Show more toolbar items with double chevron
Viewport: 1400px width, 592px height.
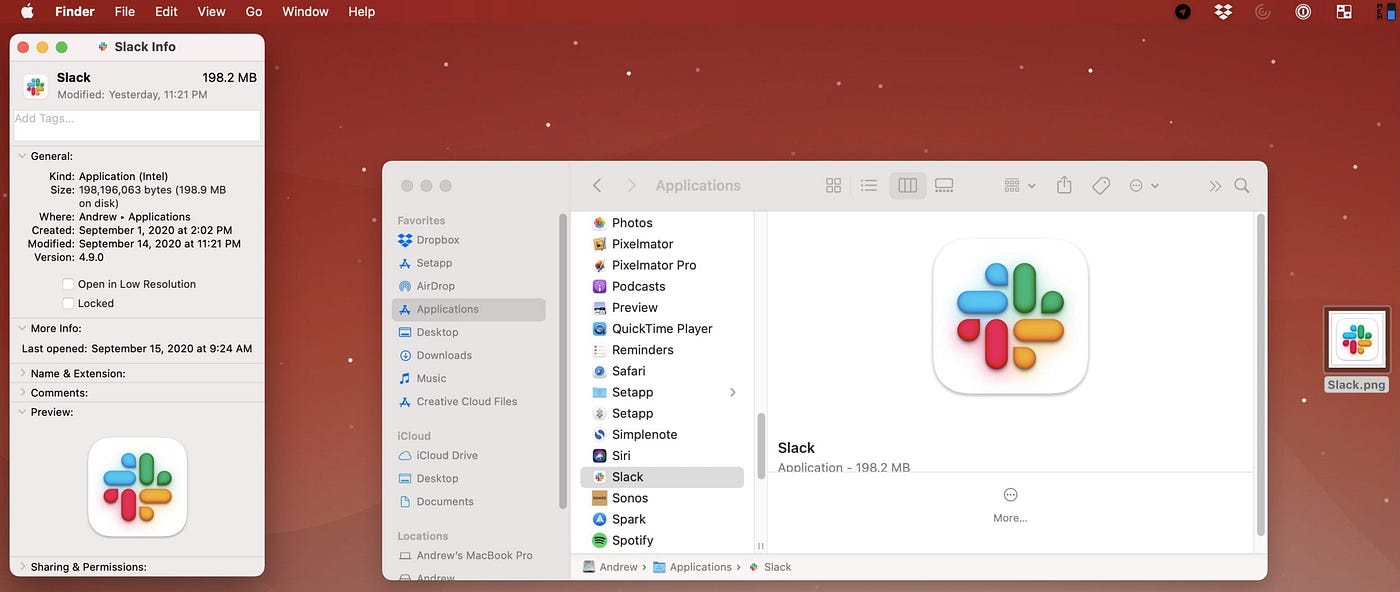pos(1215,186)
